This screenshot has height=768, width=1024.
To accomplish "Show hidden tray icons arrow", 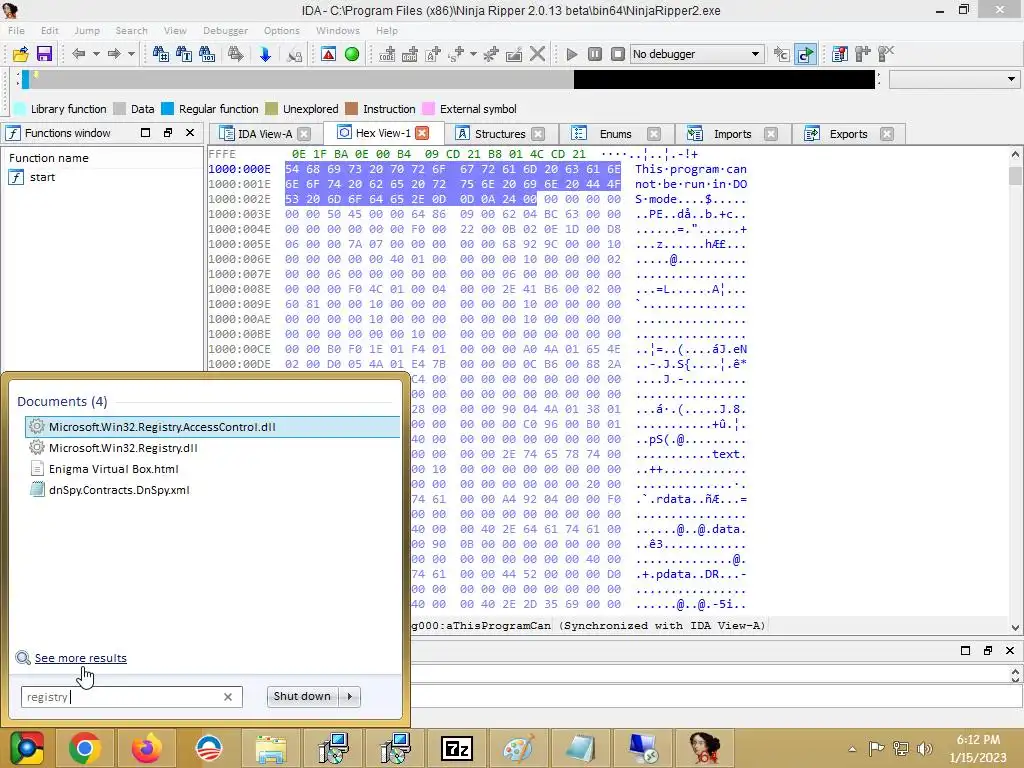I will tap(852, 749).
